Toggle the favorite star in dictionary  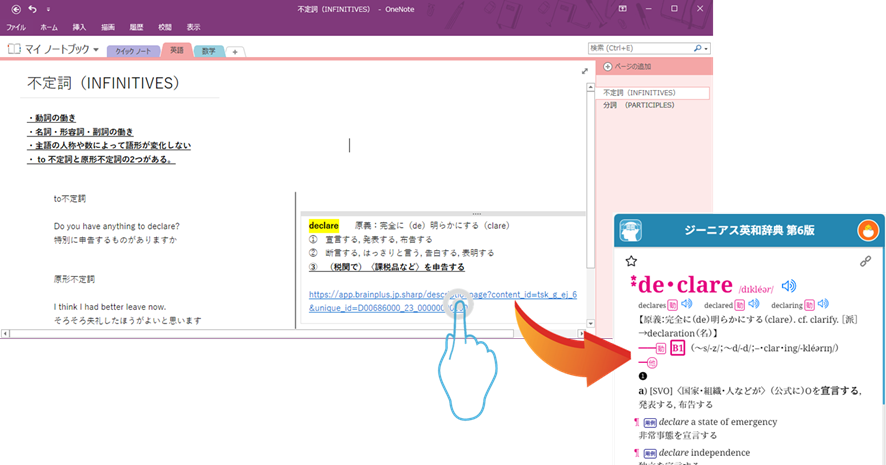(631, 260)
